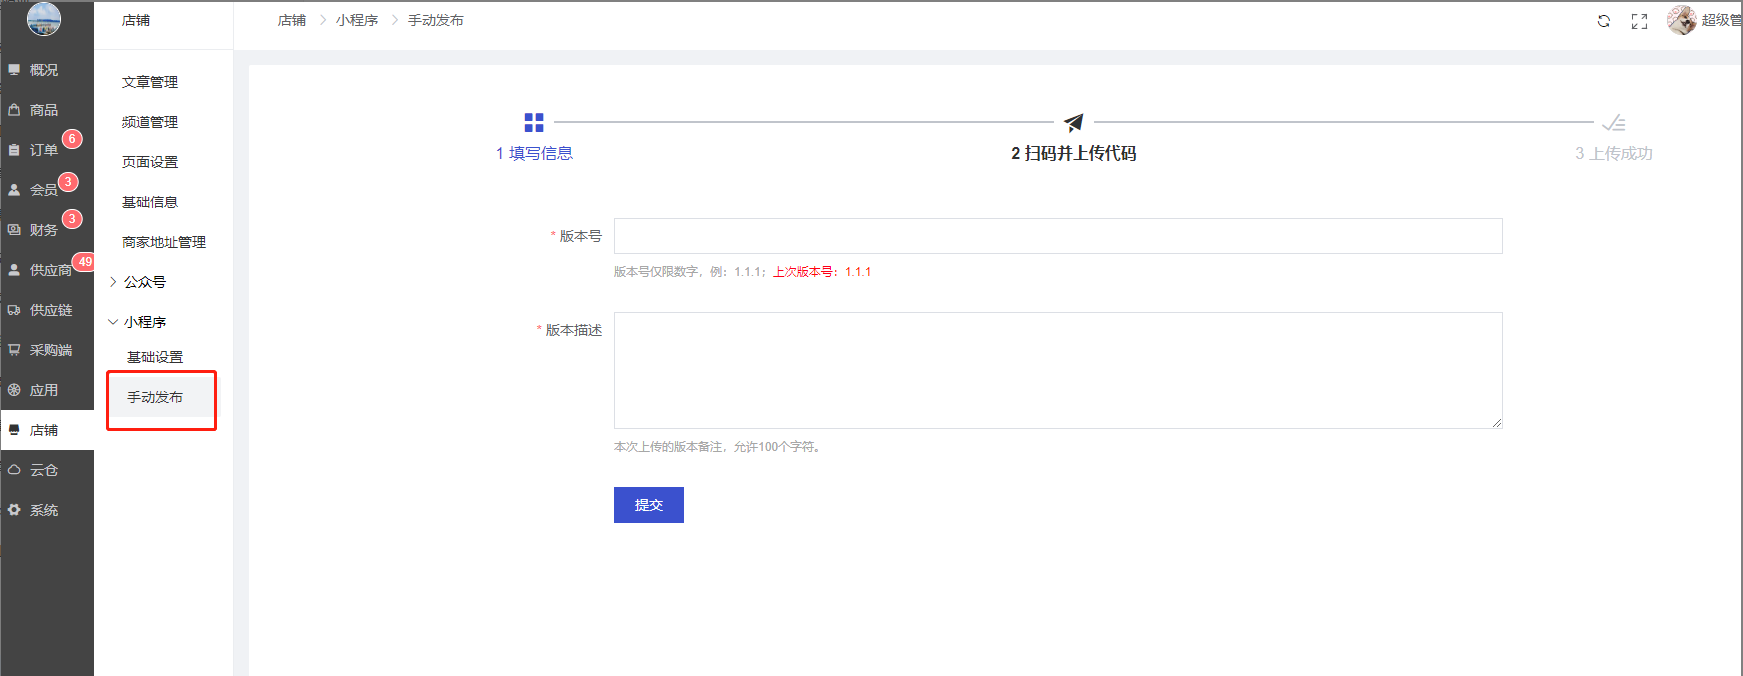Open the 云仓 cloud warehouse section

[44, 470]
